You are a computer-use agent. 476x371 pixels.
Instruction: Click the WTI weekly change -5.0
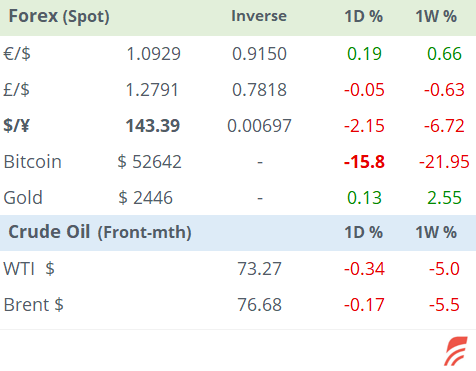click(444, 269)
